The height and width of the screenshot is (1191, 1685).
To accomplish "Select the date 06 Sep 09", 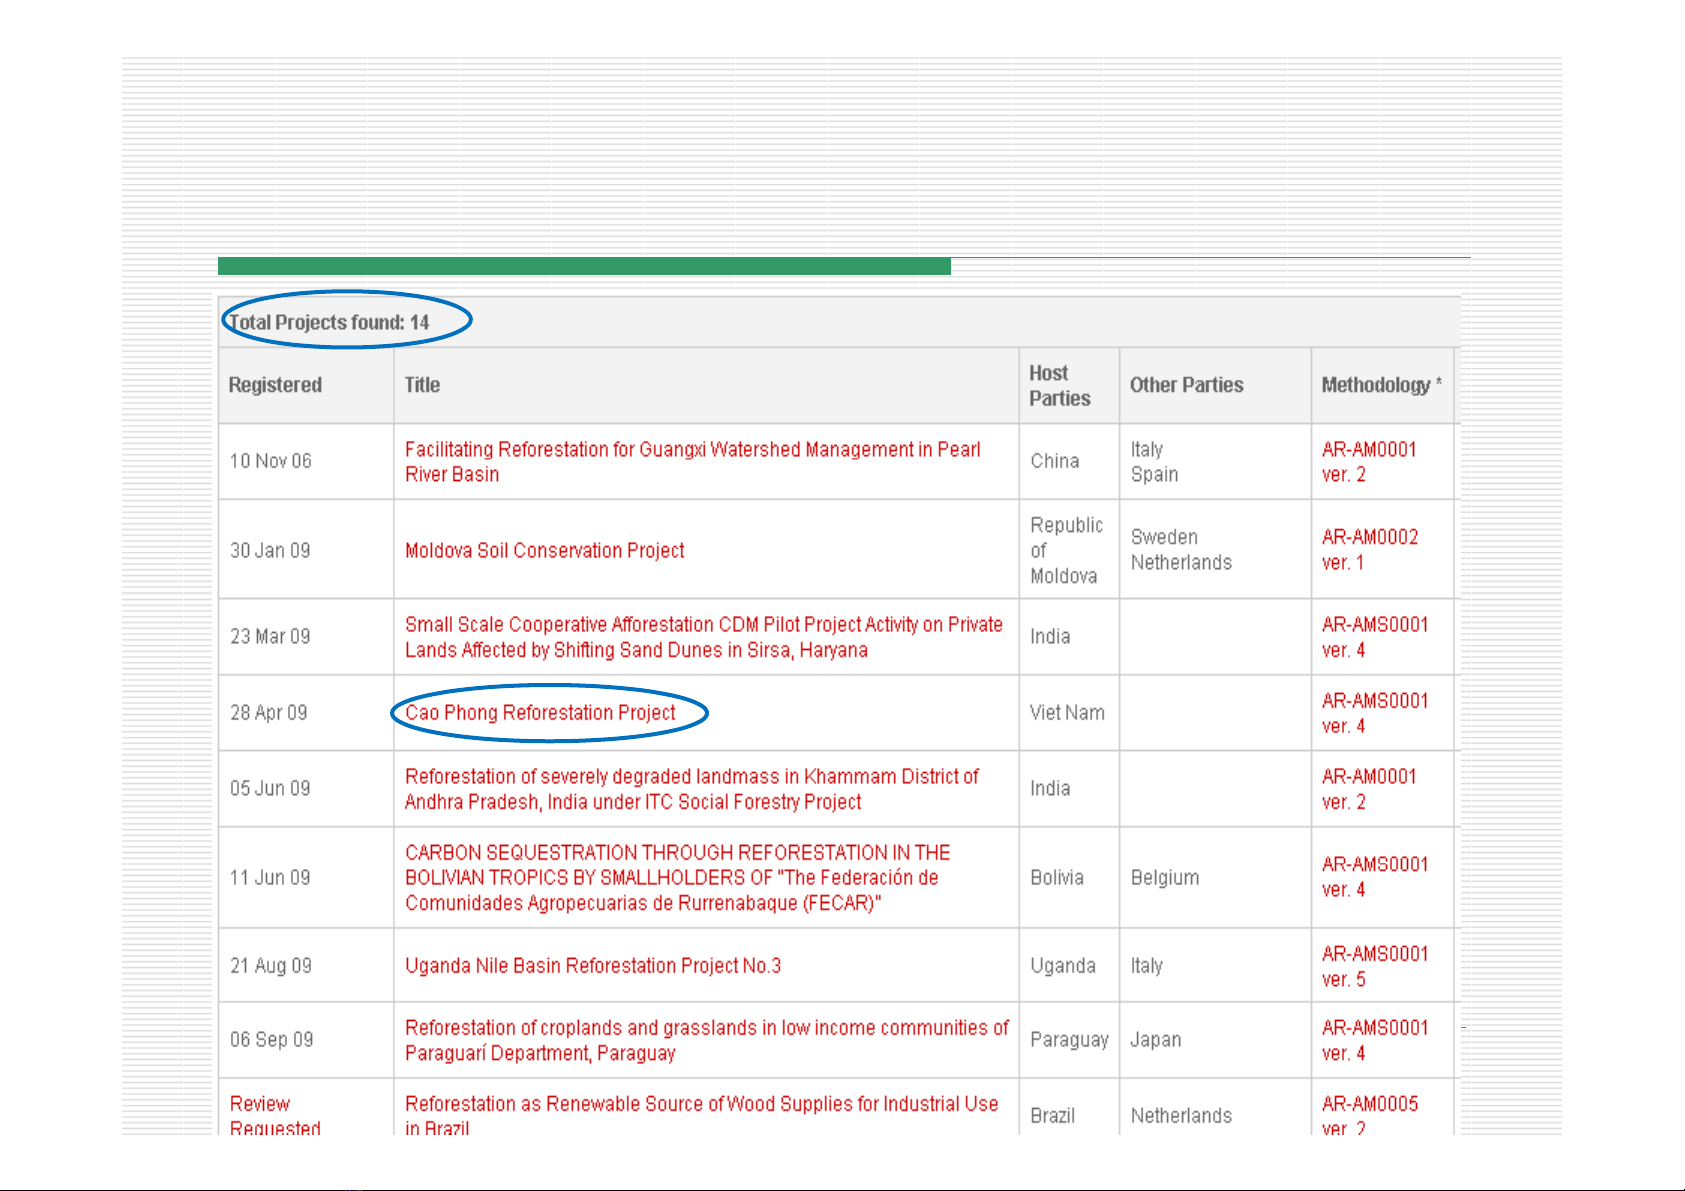I will 272,1040.
